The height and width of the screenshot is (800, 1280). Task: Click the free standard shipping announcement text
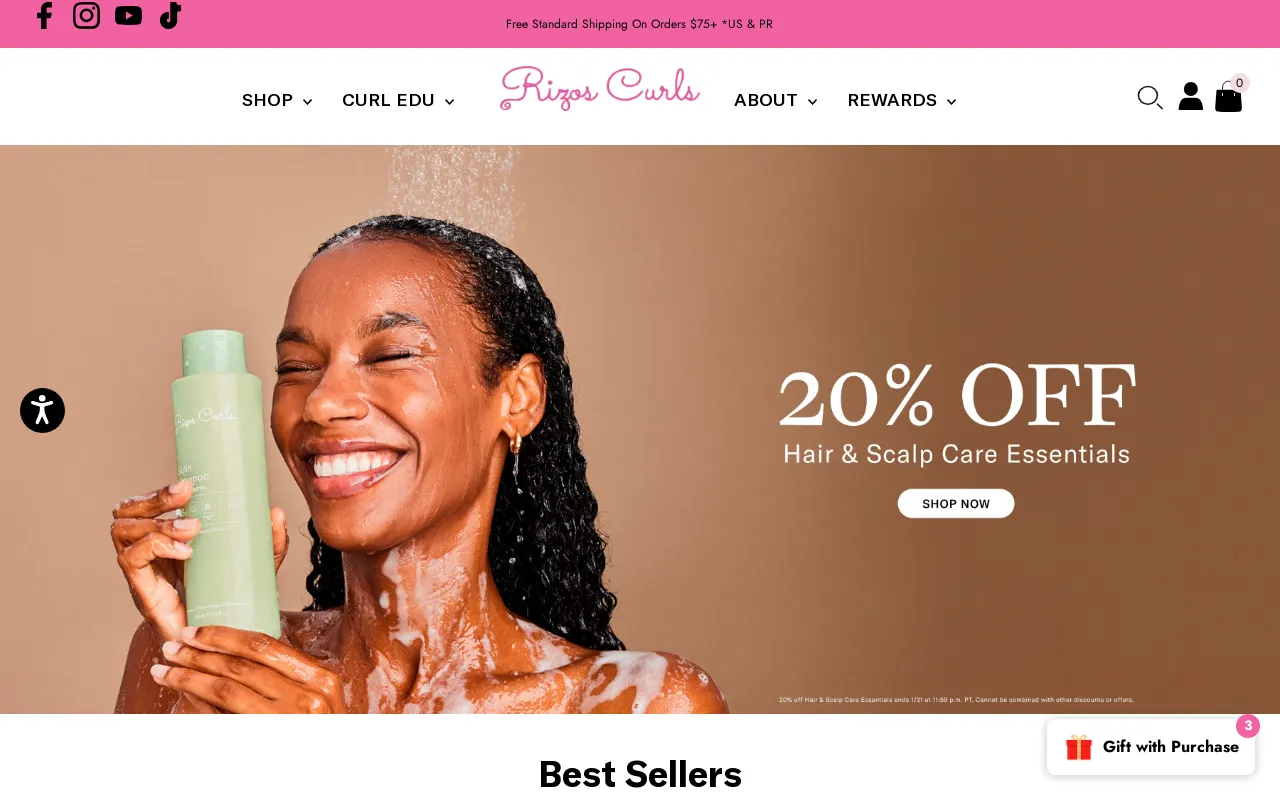[x=639, y=24]
